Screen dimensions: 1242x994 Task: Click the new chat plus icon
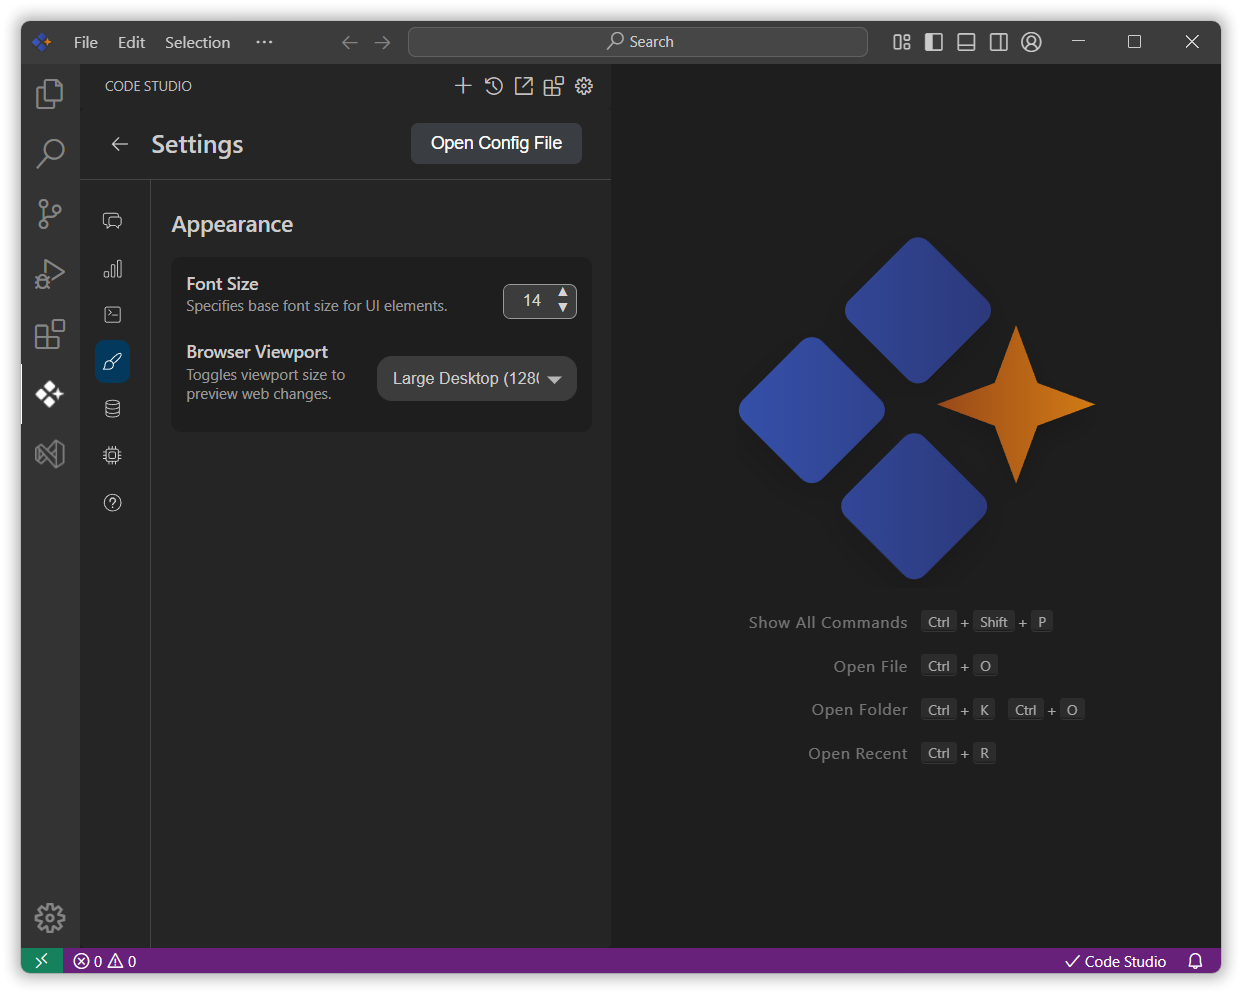pos(463,86)
